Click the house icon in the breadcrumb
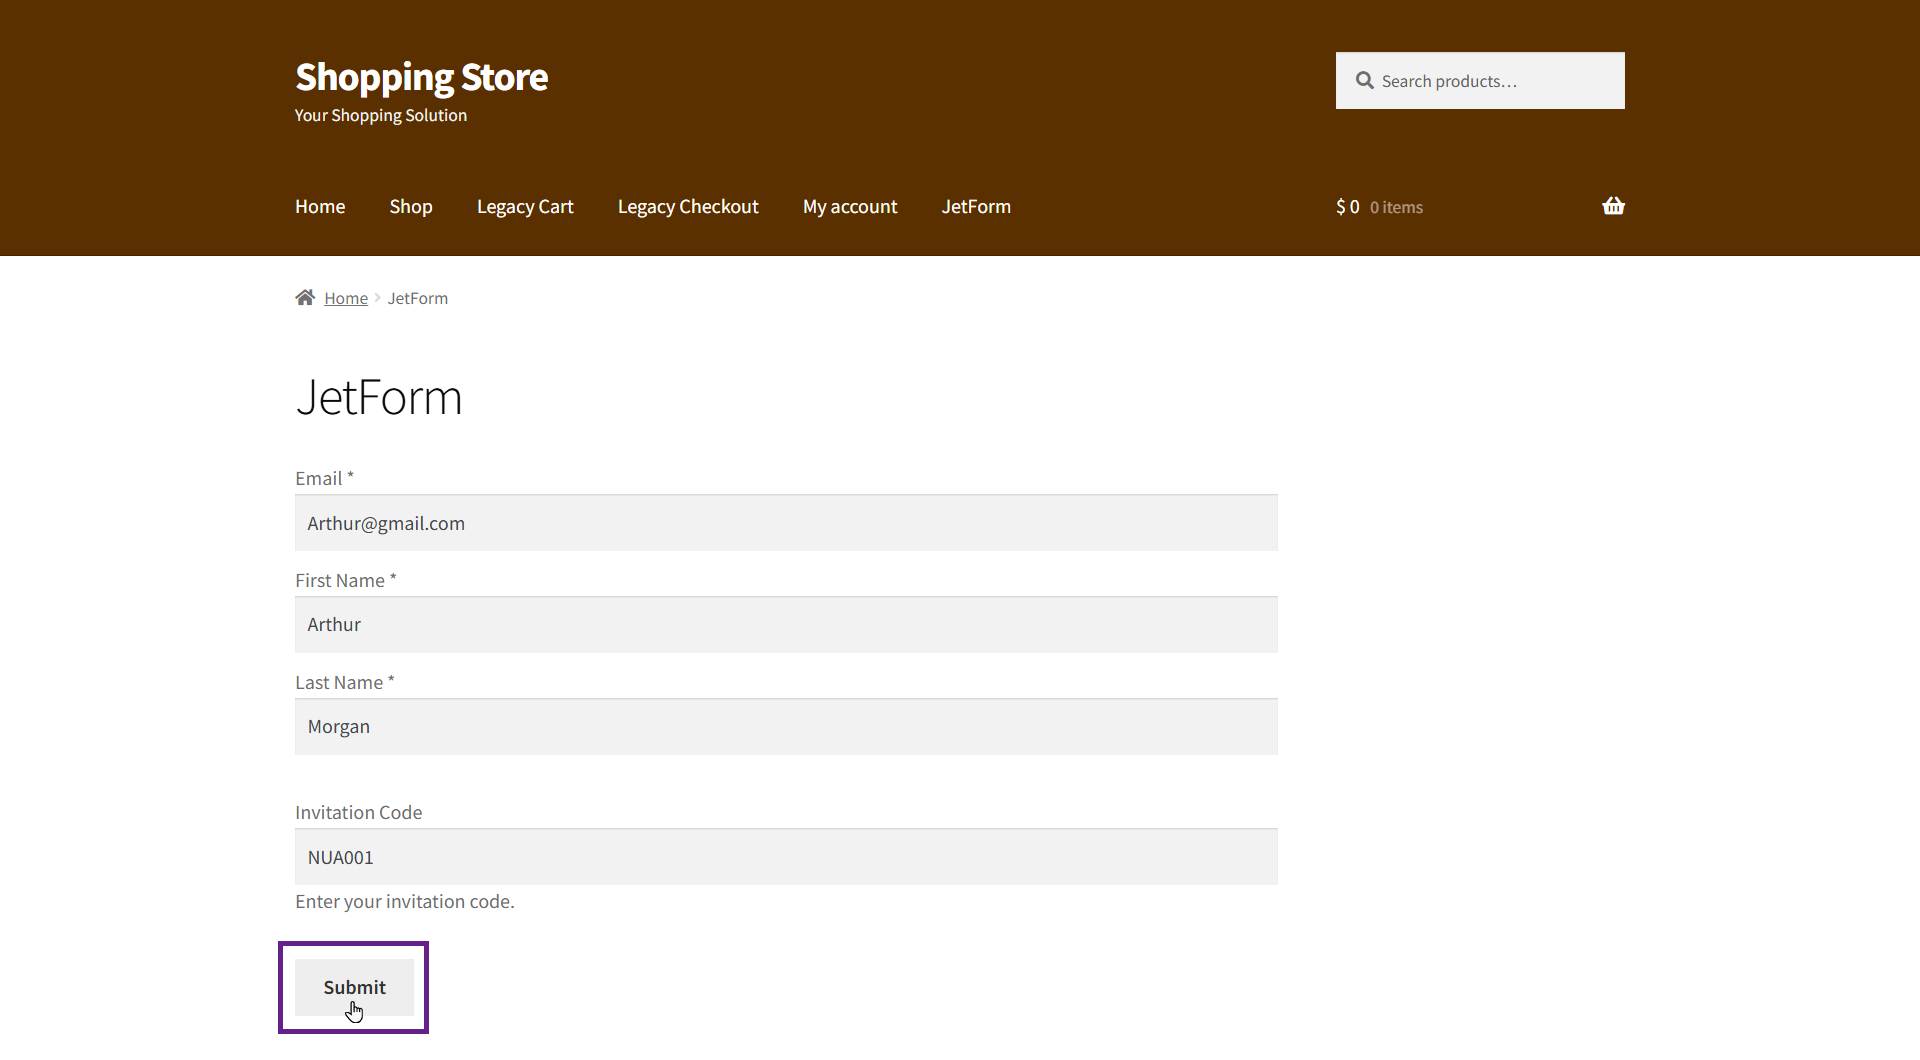The image size is (1920, 1060). coord(305,298)
